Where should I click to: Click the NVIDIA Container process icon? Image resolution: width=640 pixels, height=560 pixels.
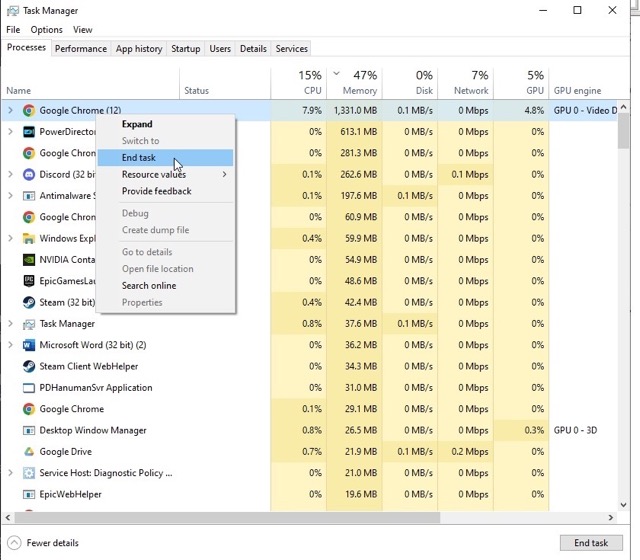(29, 260)
